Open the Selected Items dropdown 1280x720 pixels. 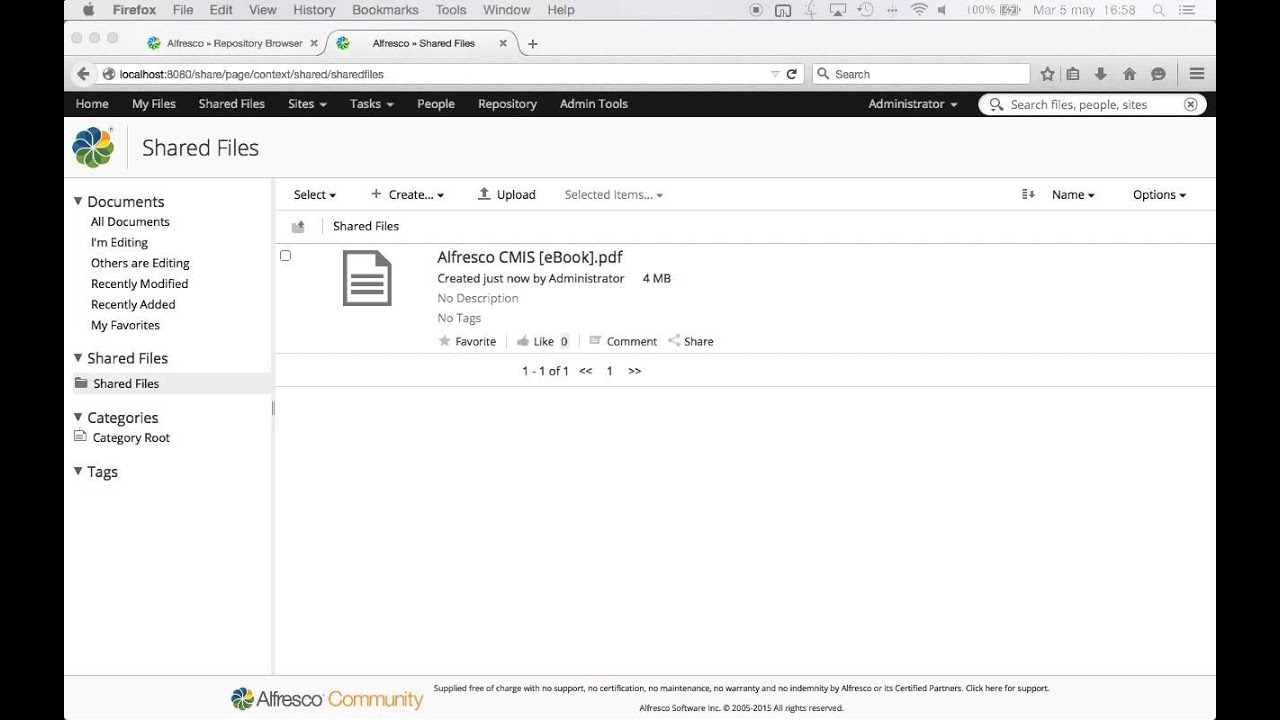[614, 195]
